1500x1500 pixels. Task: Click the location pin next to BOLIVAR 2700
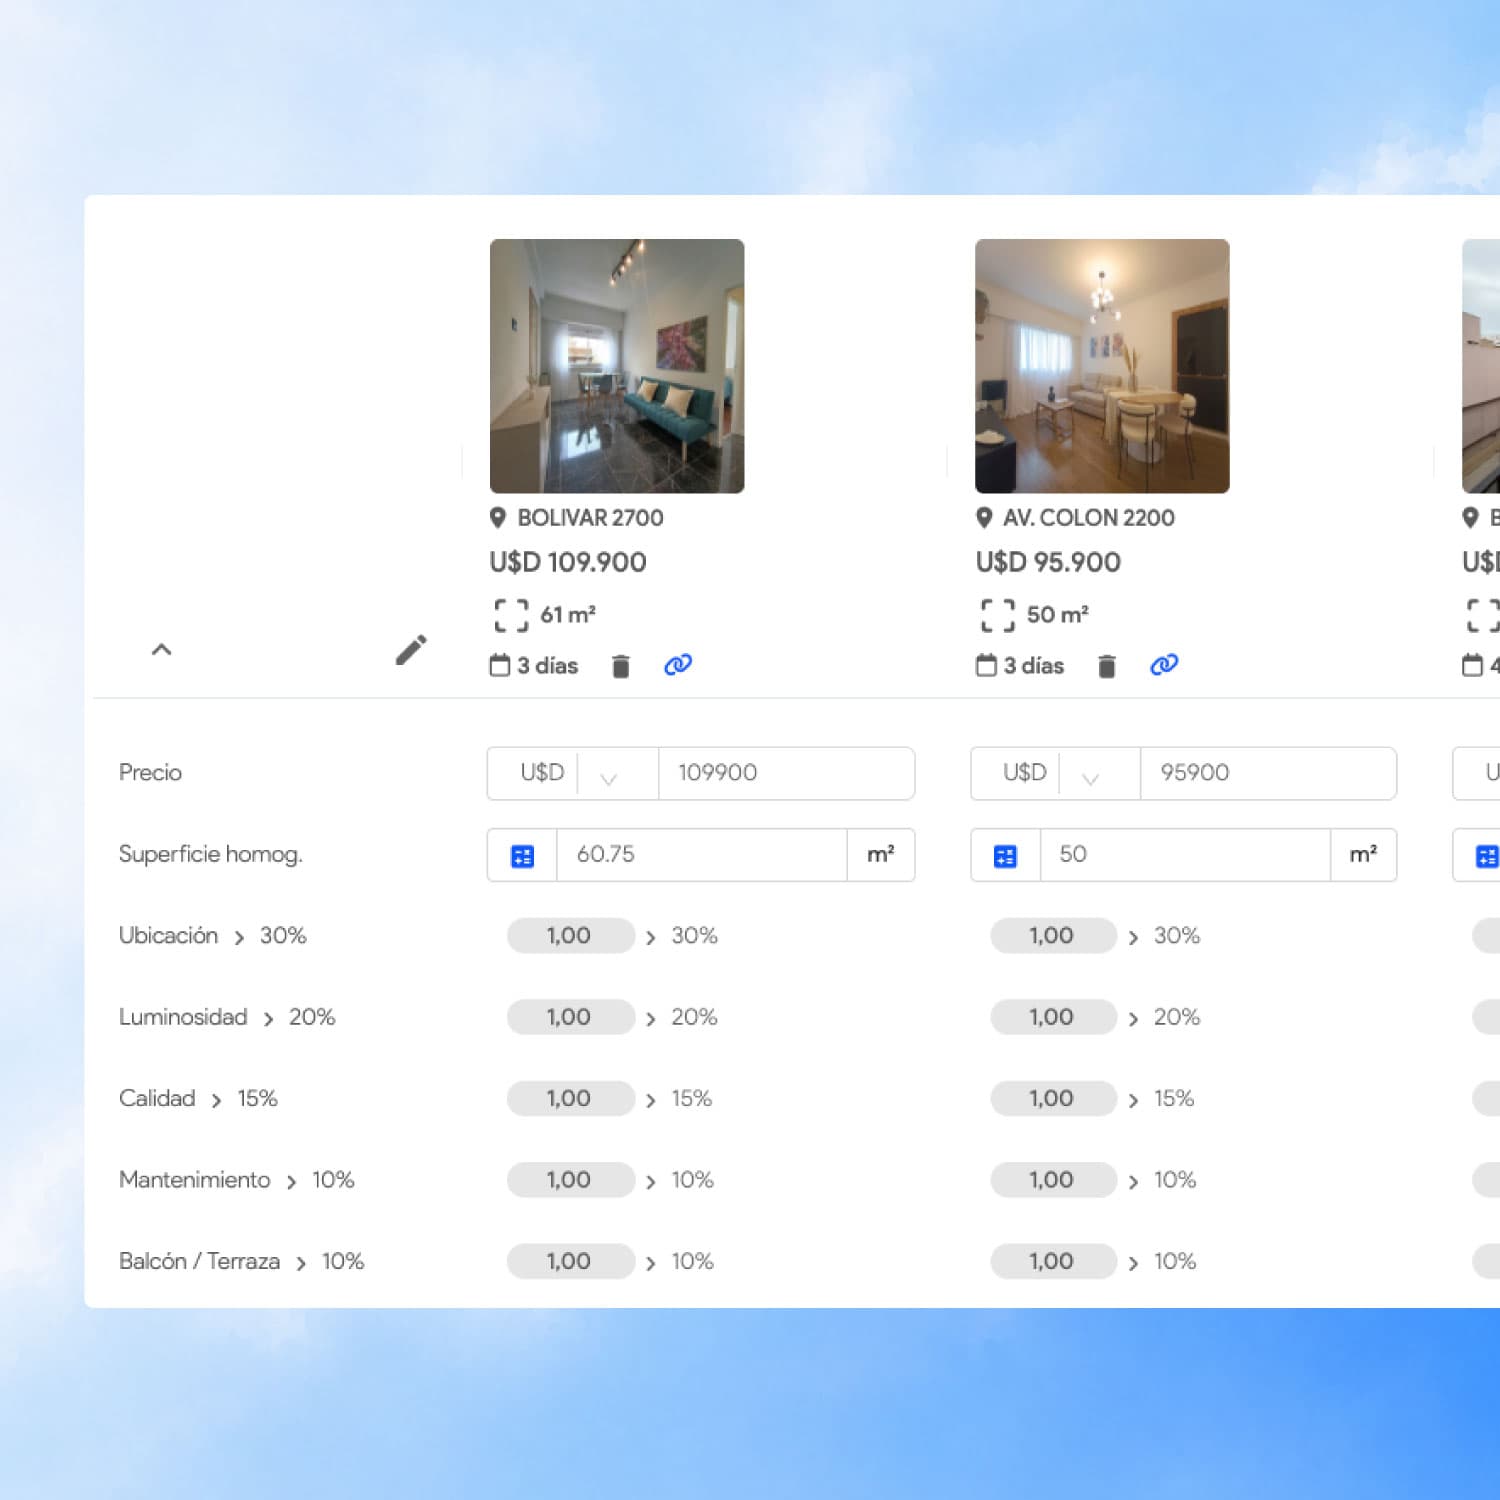(x=497, y=518)
